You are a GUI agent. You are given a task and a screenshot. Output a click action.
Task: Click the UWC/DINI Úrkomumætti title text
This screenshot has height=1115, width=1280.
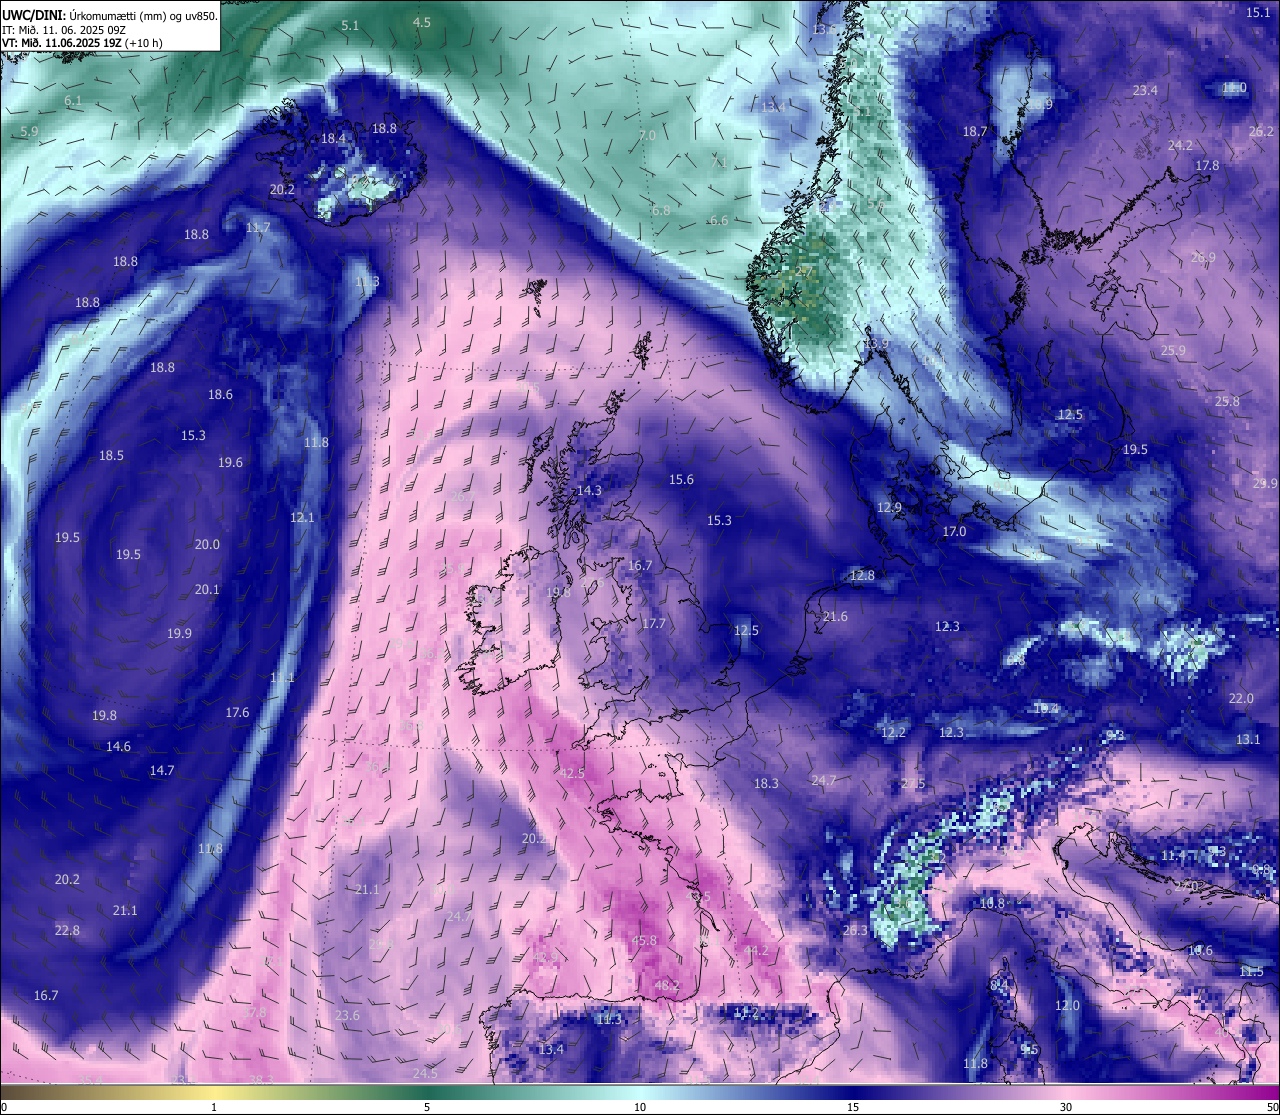(109, 15)
